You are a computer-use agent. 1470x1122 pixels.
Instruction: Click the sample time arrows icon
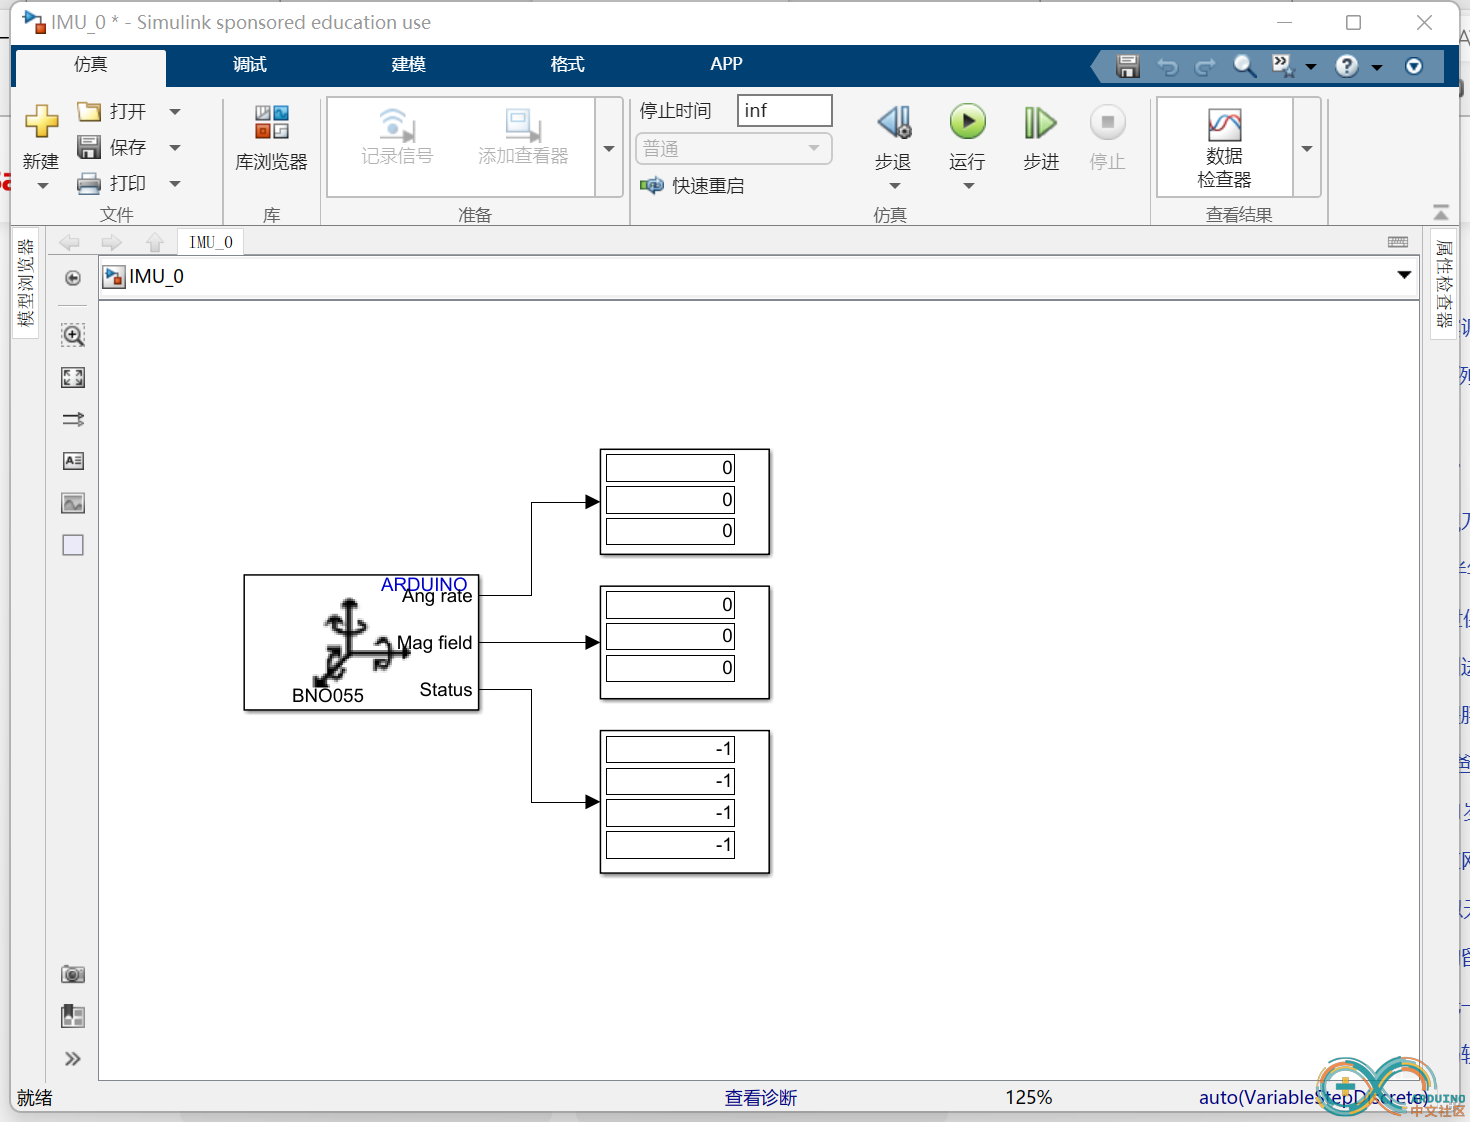[73, 419]
